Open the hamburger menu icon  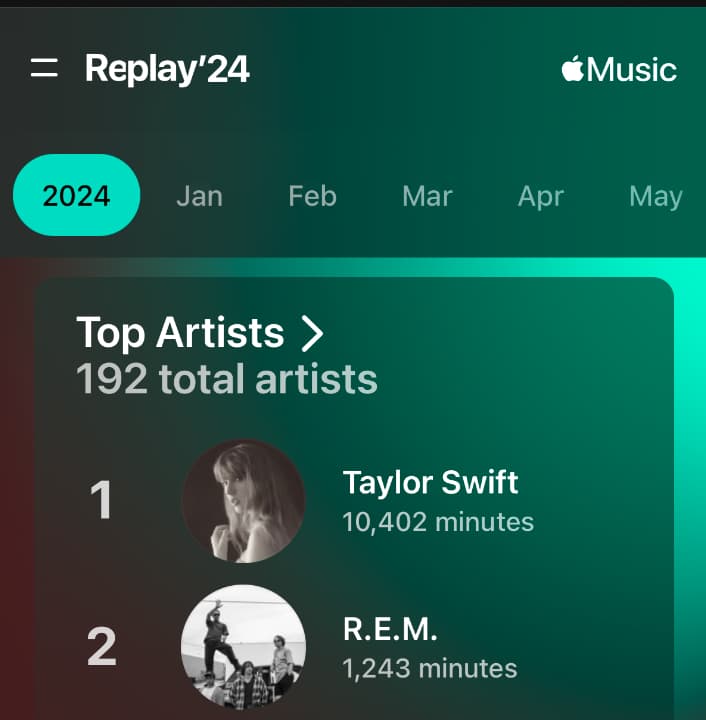44,68
